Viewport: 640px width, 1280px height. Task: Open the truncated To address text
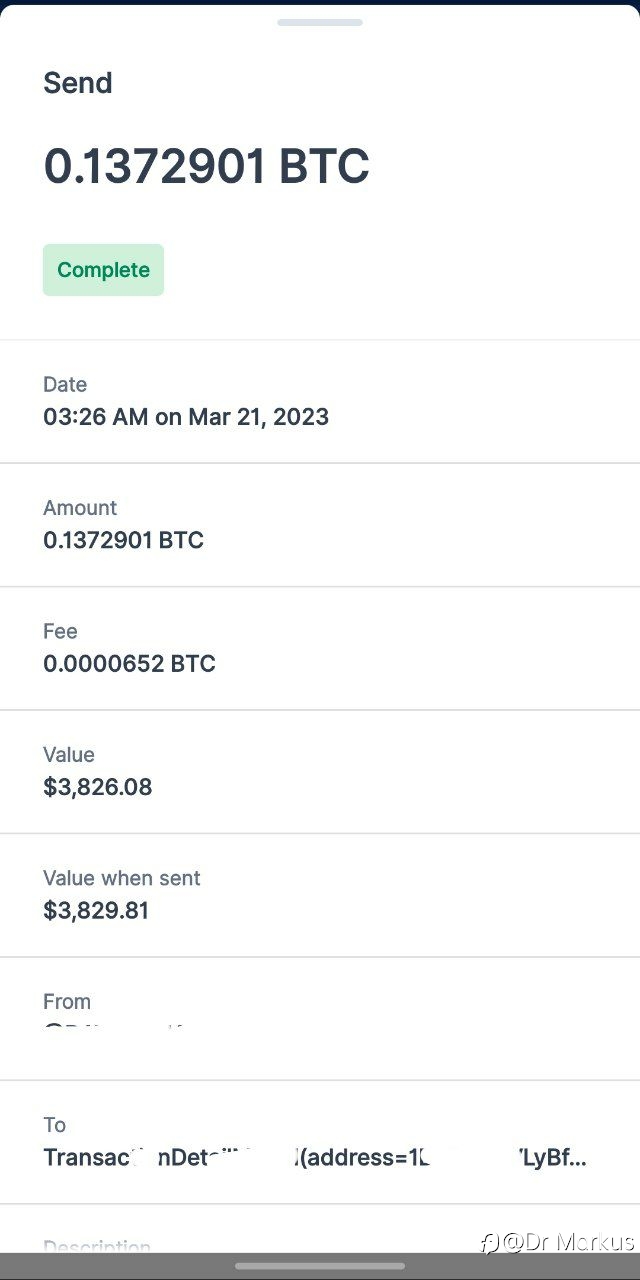pos(315,1158)
